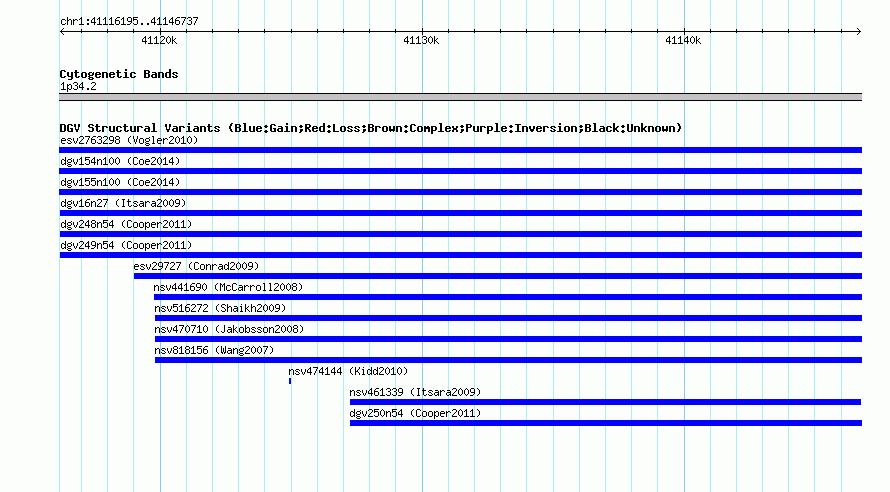
Task: Click the left arrowhead of the ruler
Action: point(62,31)
